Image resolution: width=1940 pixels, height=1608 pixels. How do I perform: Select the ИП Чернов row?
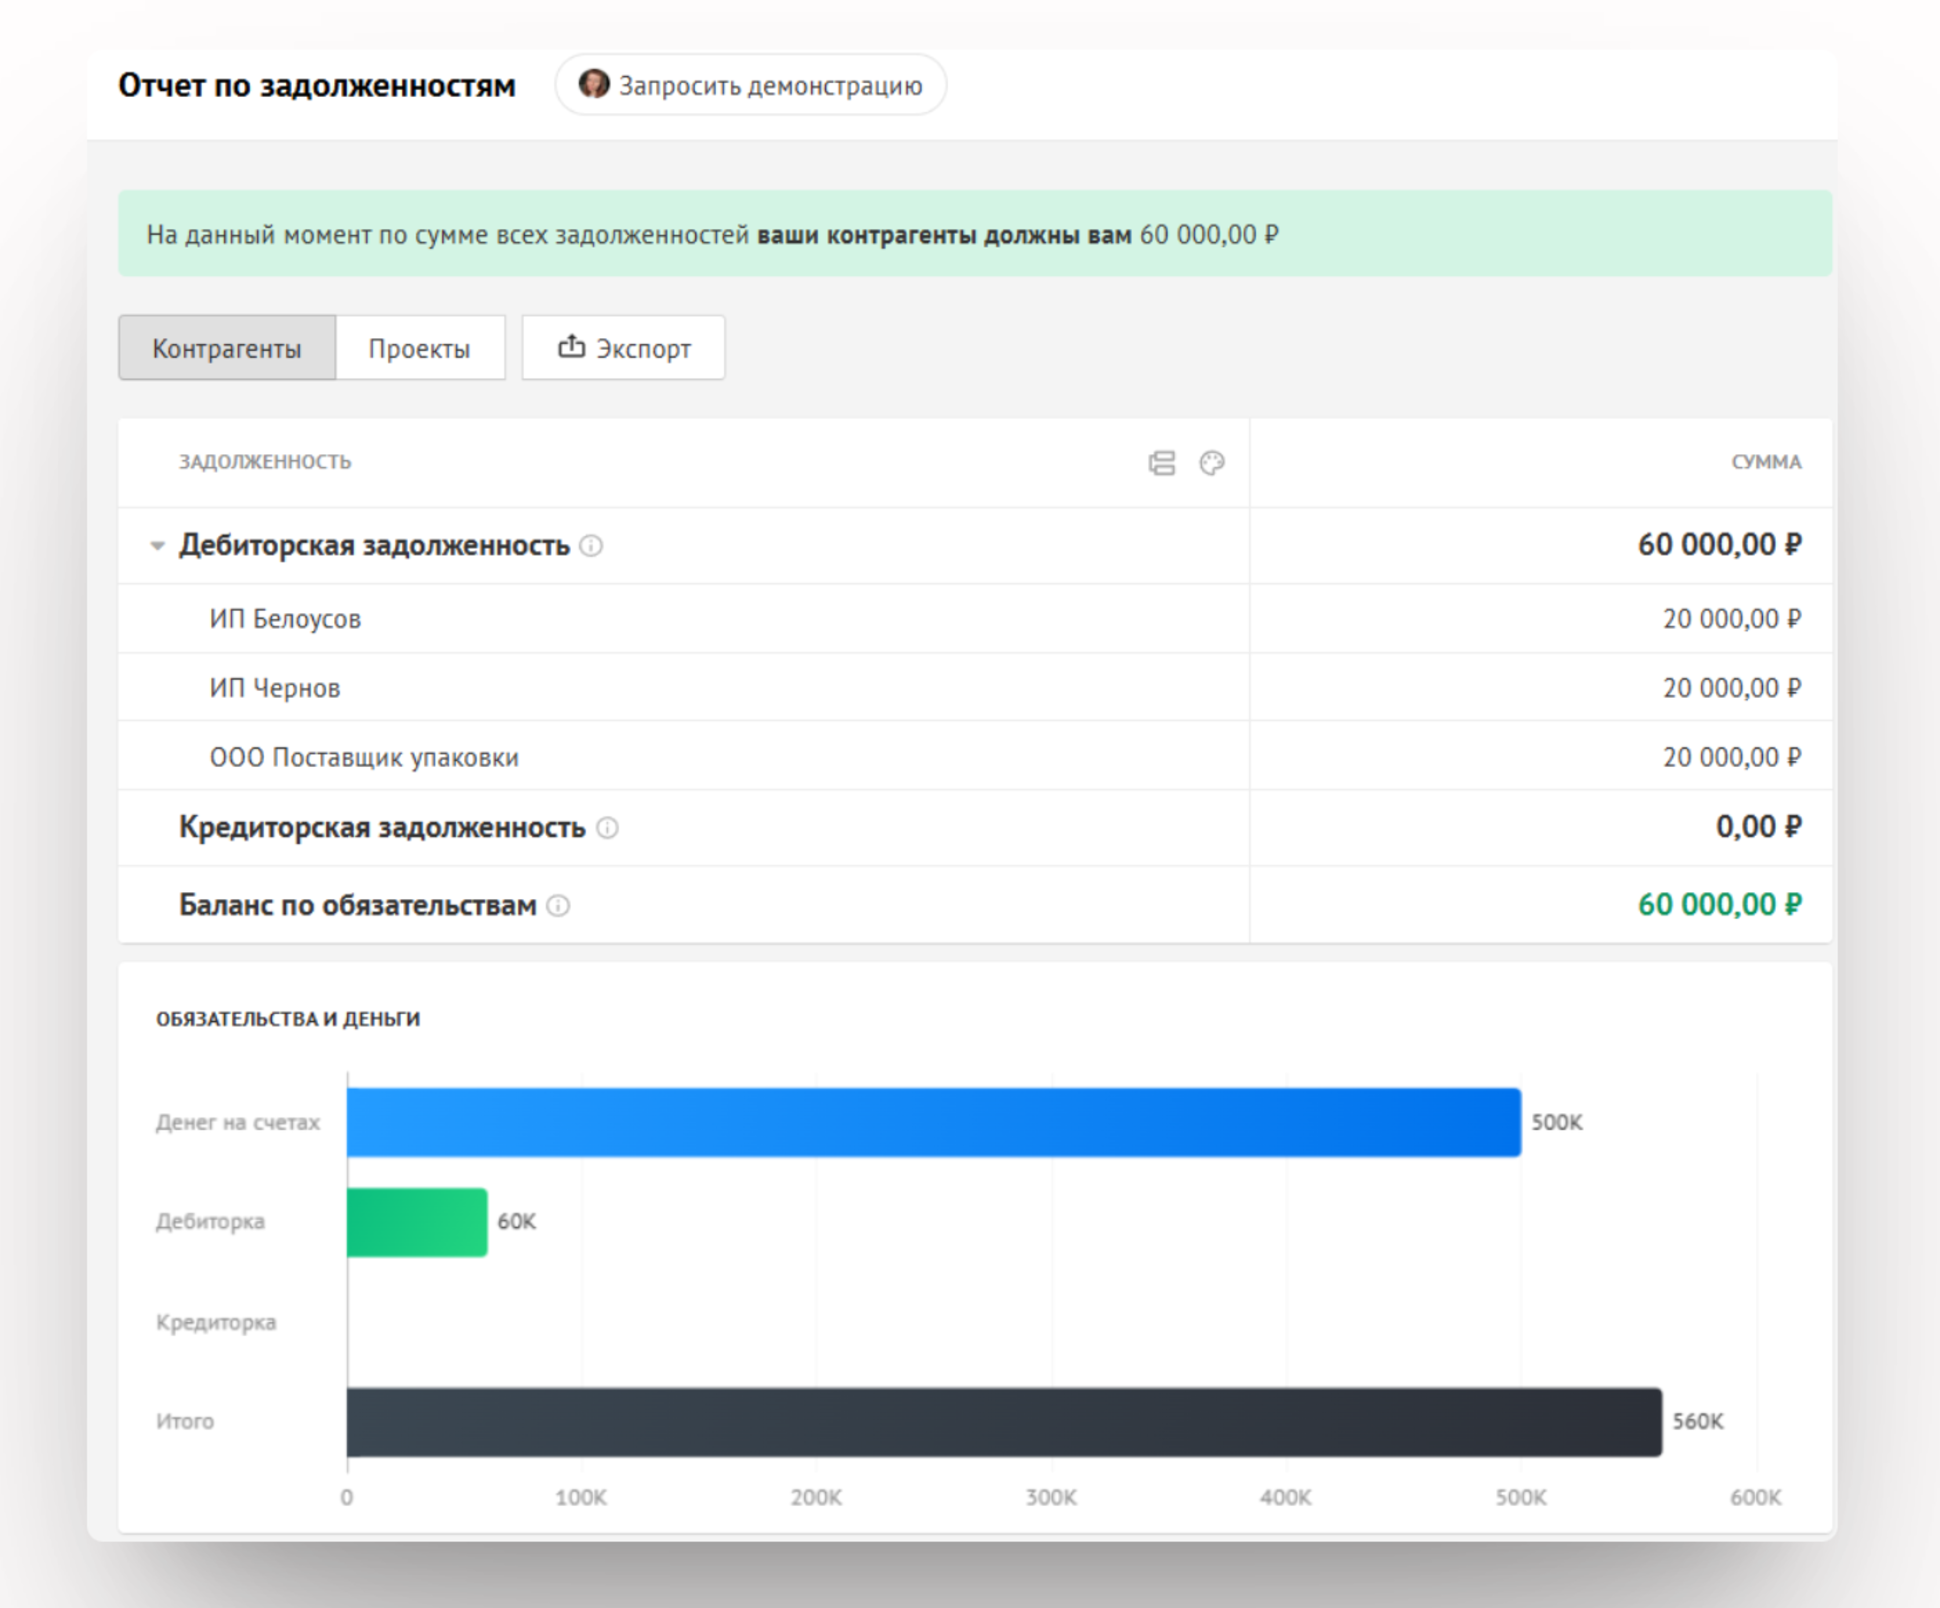(275, 688)
